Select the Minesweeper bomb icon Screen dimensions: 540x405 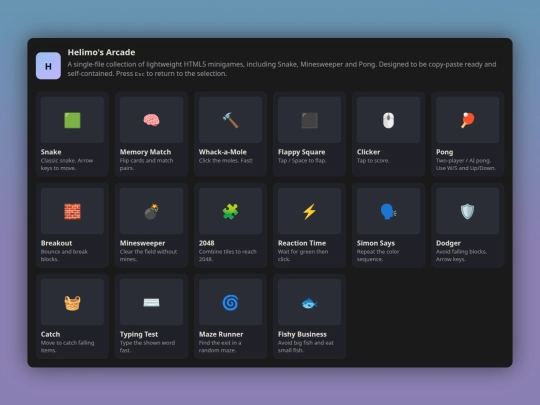[x=151, y=211]
